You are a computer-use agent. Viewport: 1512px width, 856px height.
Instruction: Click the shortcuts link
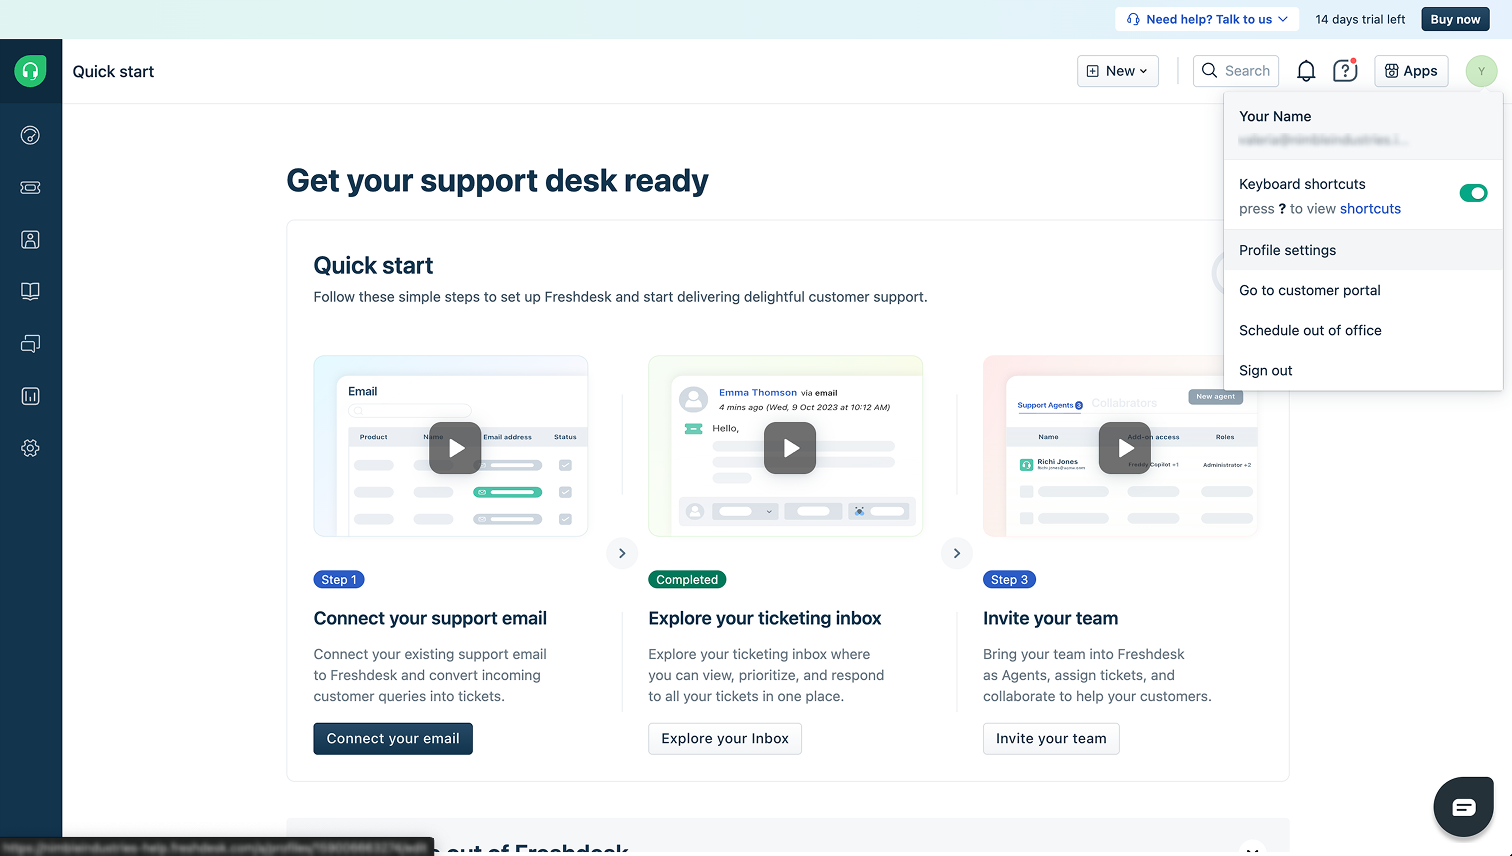tap(1370, 209)
